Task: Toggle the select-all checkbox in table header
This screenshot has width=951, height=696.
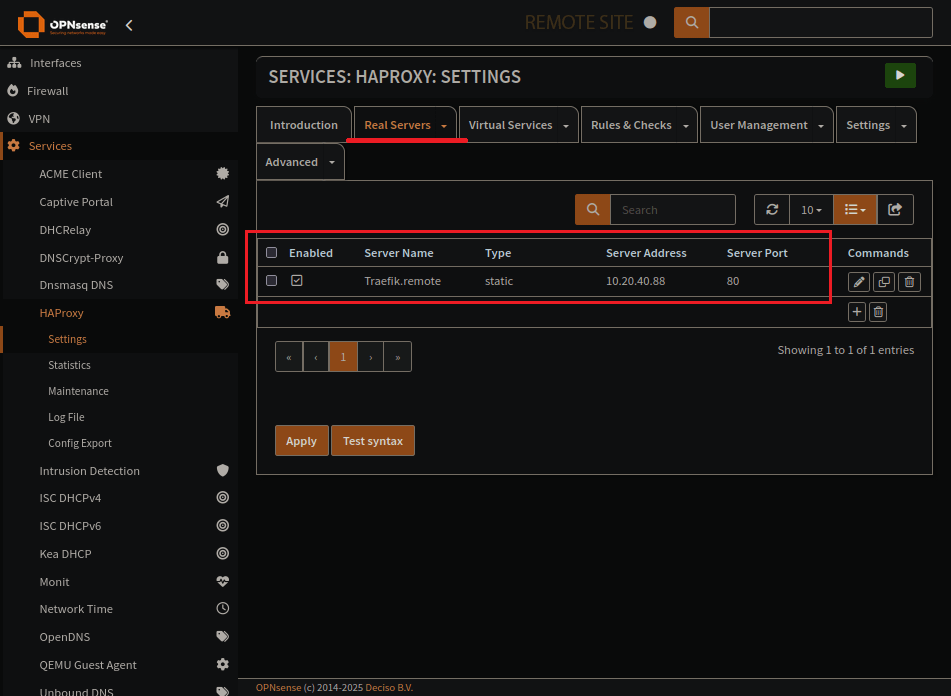Action: [x=272, y=252]
